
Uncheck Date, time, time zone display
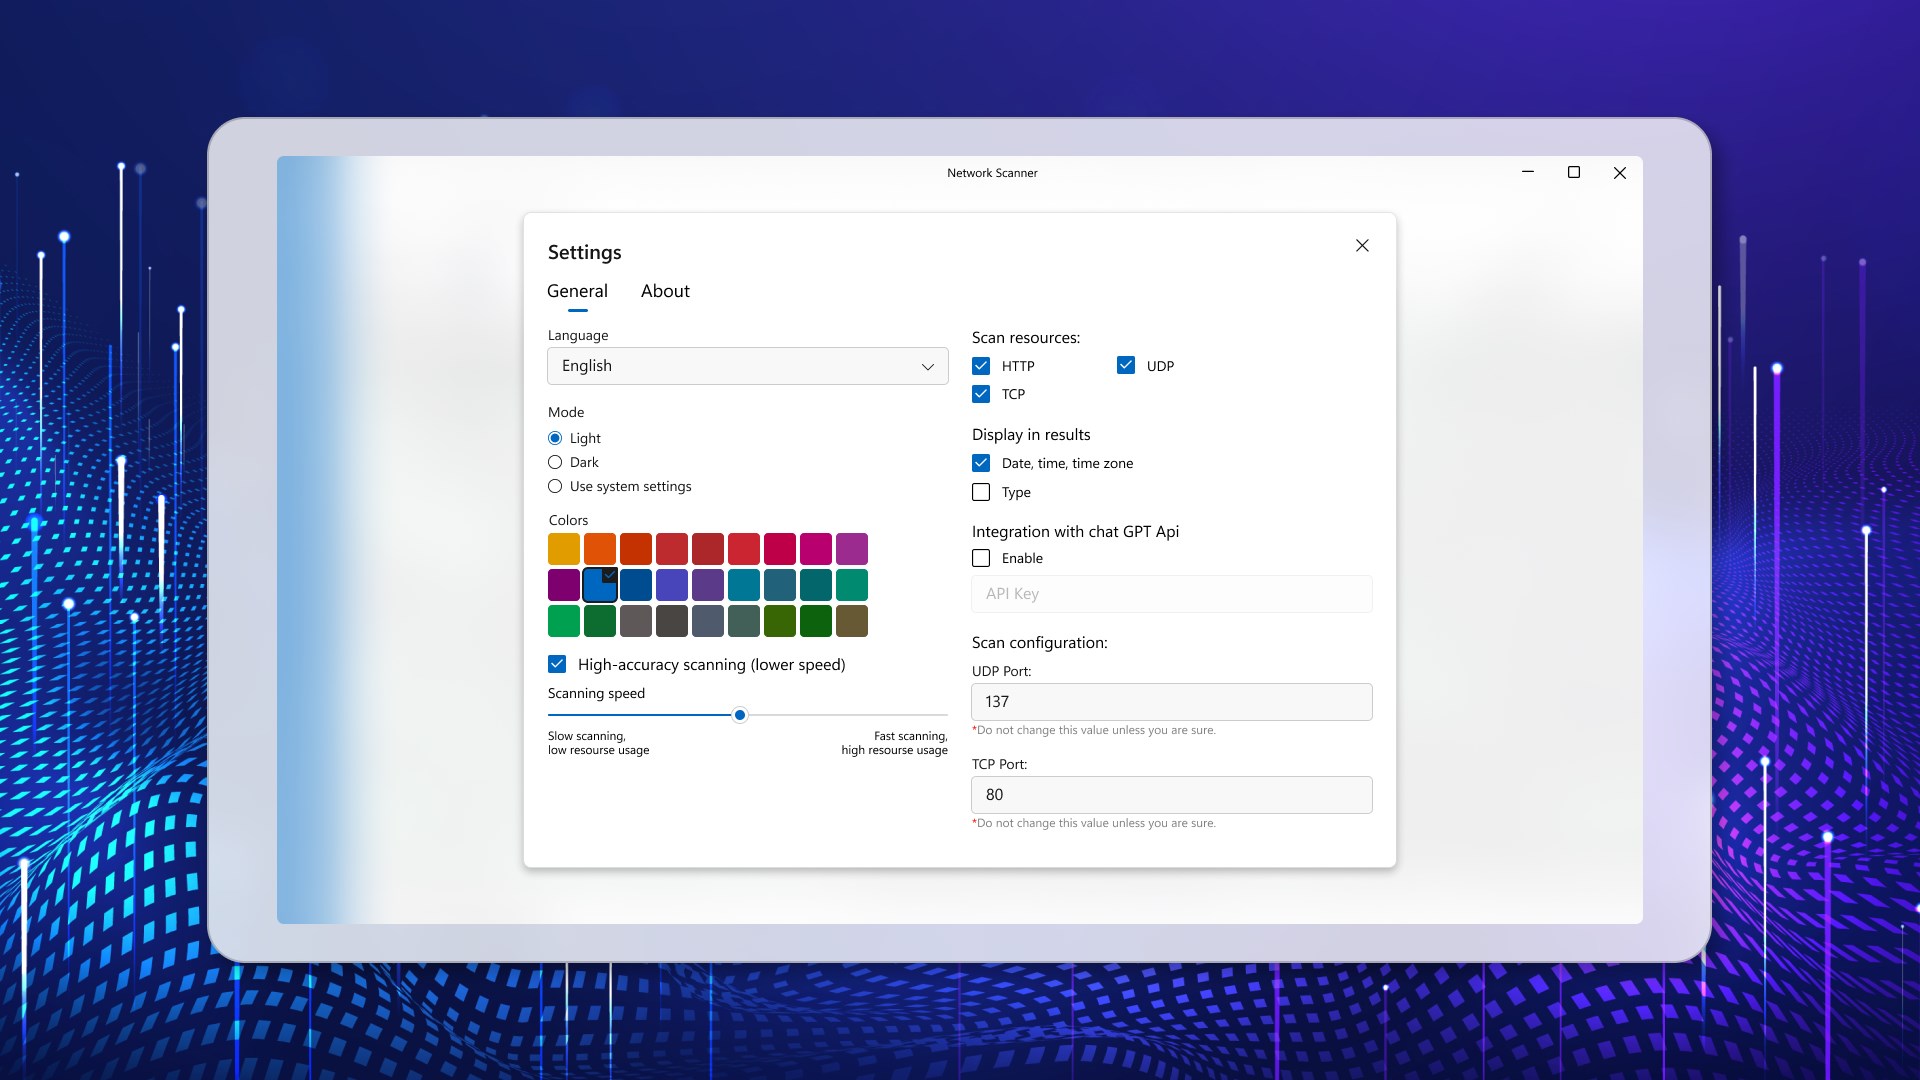[981, 462]
